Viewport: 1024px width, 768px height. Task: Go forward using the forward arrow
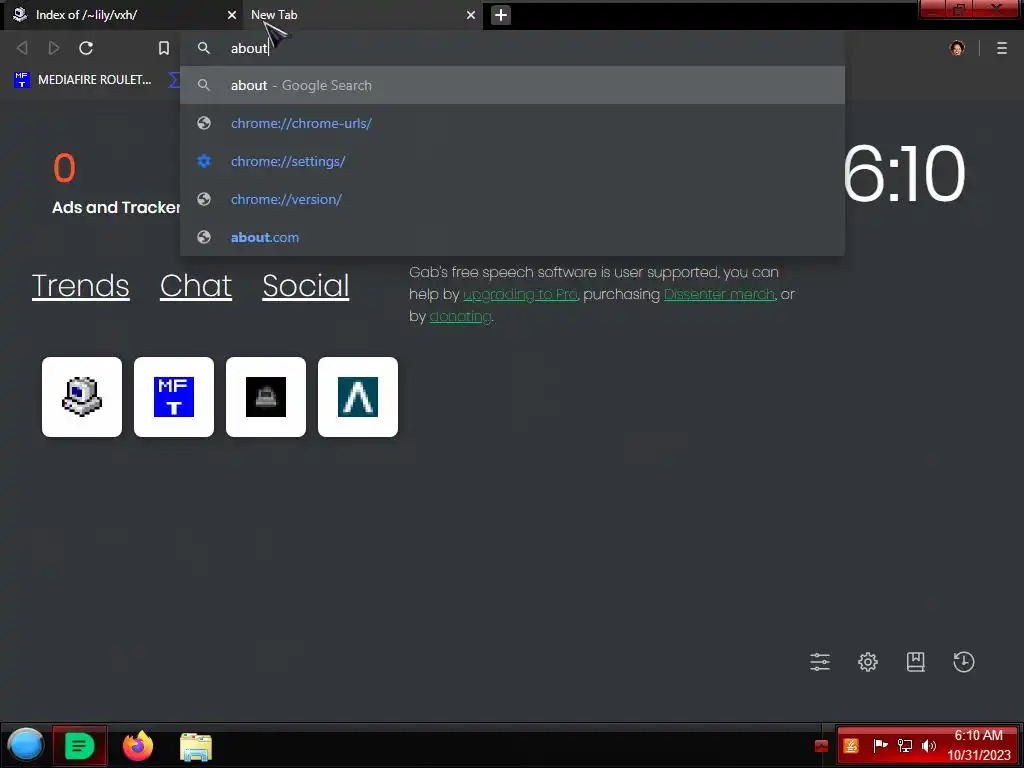click(x=54, y=48)
